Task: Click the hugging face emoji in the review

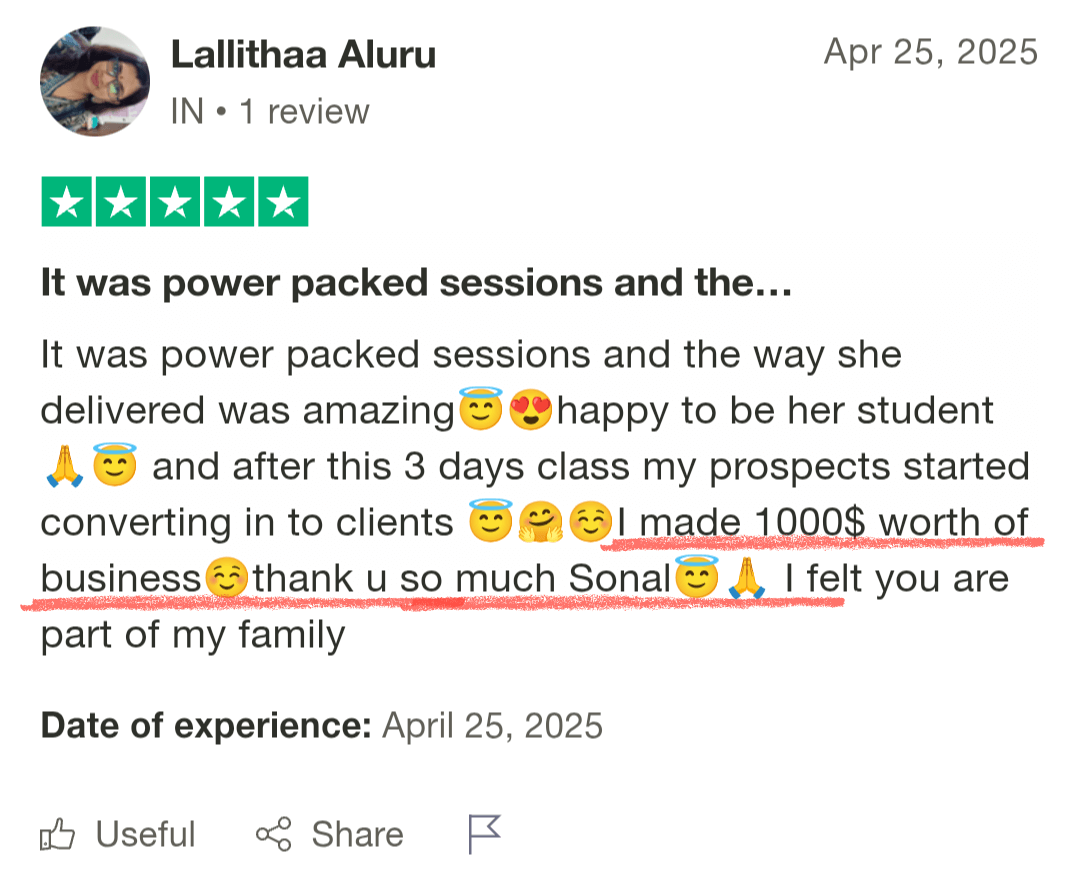Action: 539,523
